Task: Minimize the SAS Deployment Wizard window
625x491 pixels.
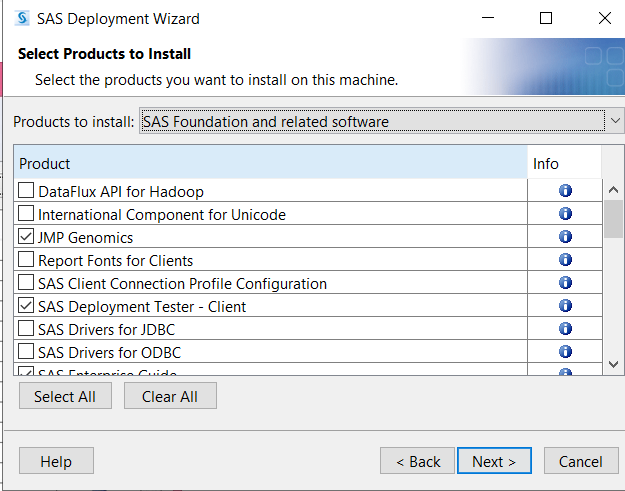Action: tap(488, 18)
